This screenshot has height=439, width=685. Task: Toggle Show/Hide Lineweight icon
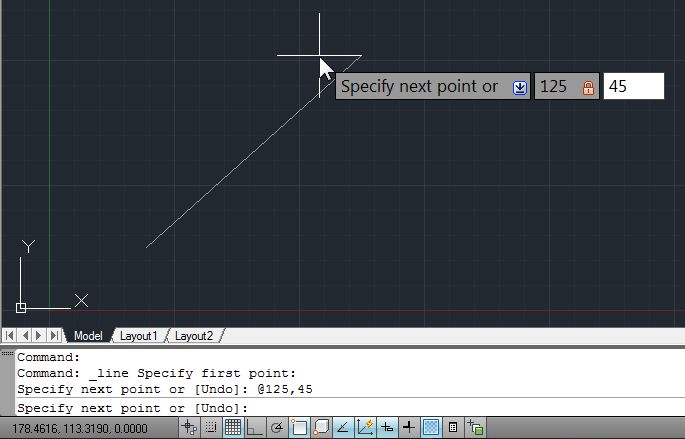(409, 428)
